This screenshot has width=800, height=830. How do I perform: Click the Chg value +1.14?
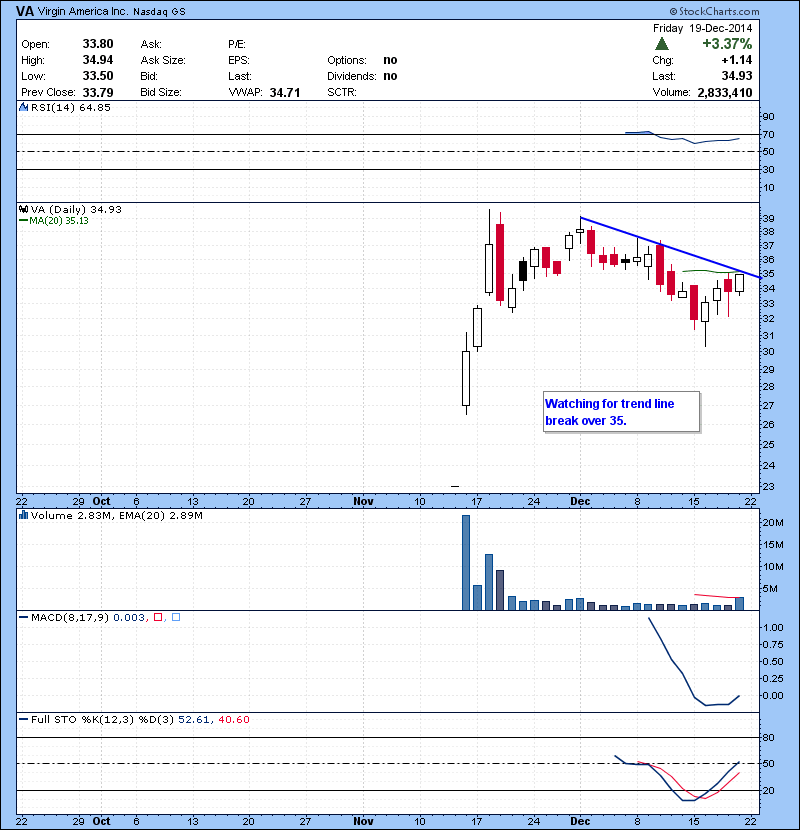(x=736, y=60)
